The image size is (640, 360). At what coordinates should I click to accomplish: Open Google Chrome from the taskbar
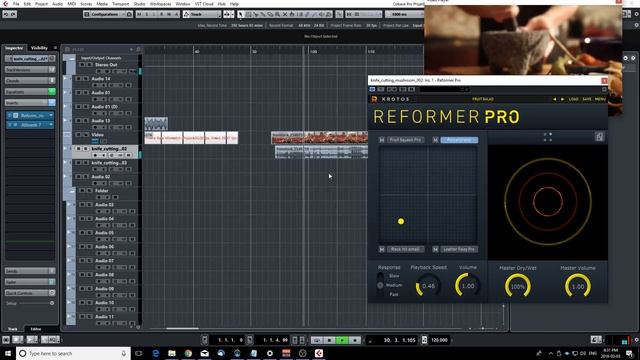[x=188, y=353]
